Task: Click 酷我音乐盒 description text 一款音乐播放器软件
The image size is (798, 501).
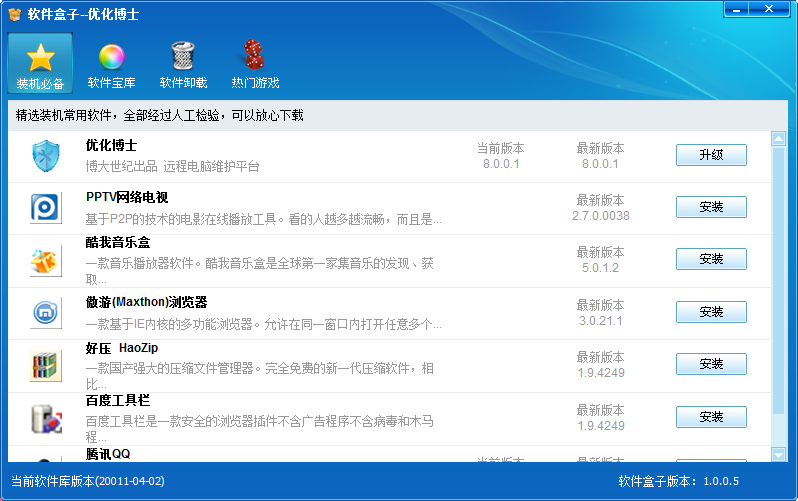Action: [260, 271]
